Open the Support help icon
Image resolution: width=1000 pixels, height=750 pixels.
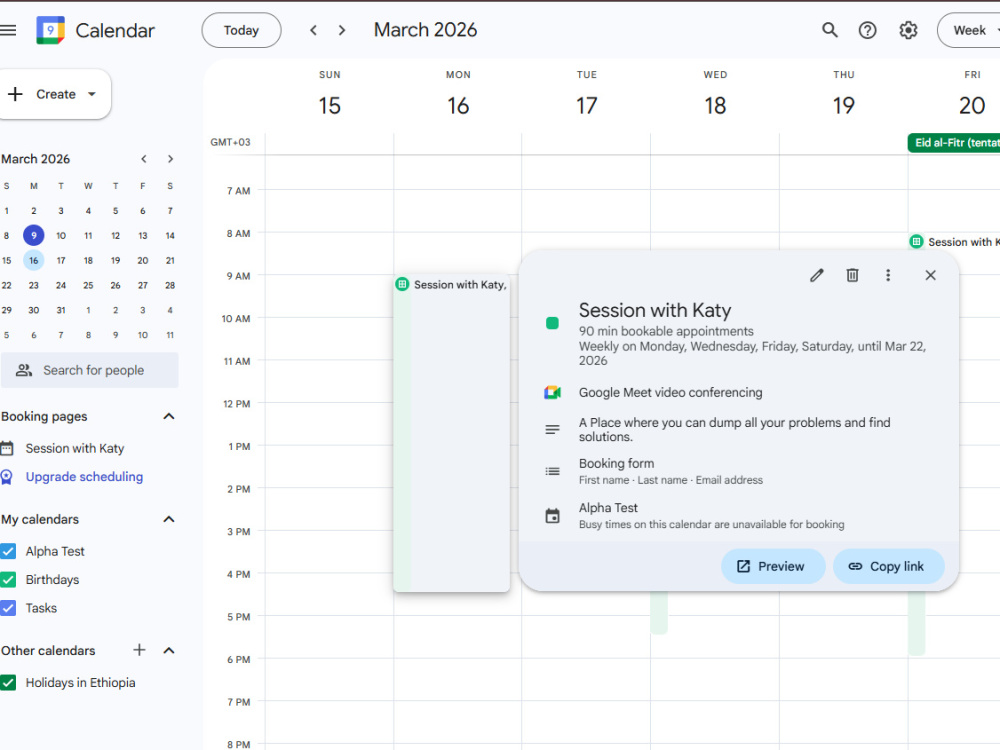click(867, 30)
